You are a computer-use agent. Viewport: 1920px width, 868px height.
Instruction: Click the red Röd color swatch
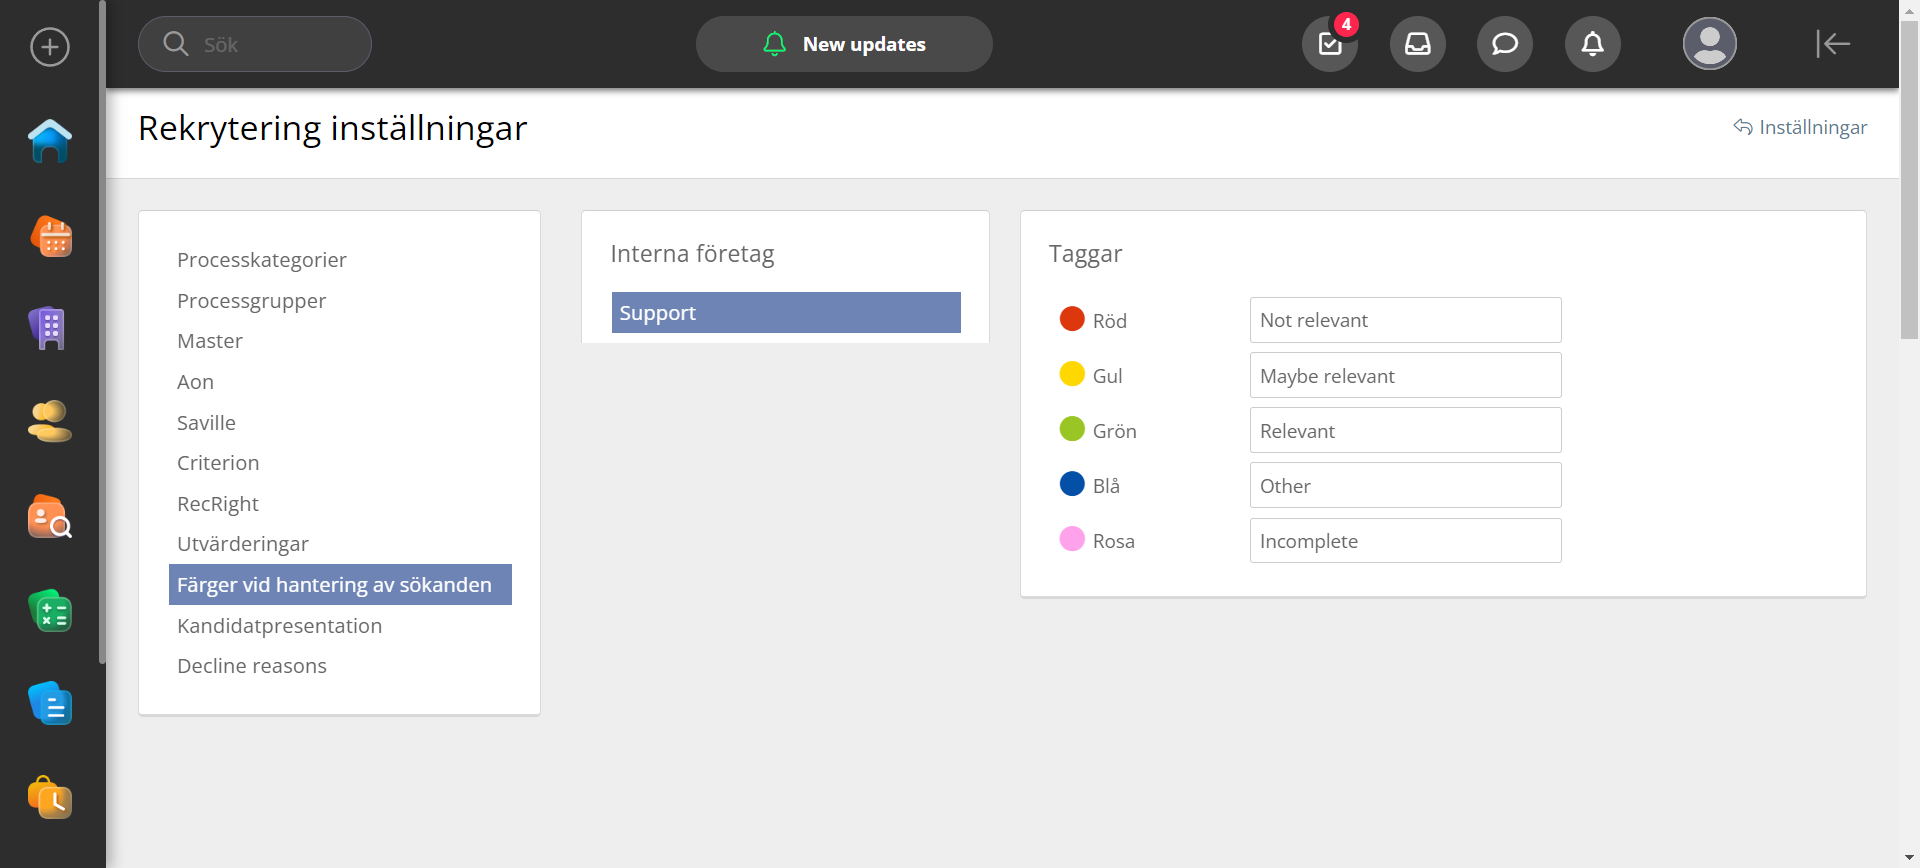[1072, 319]
